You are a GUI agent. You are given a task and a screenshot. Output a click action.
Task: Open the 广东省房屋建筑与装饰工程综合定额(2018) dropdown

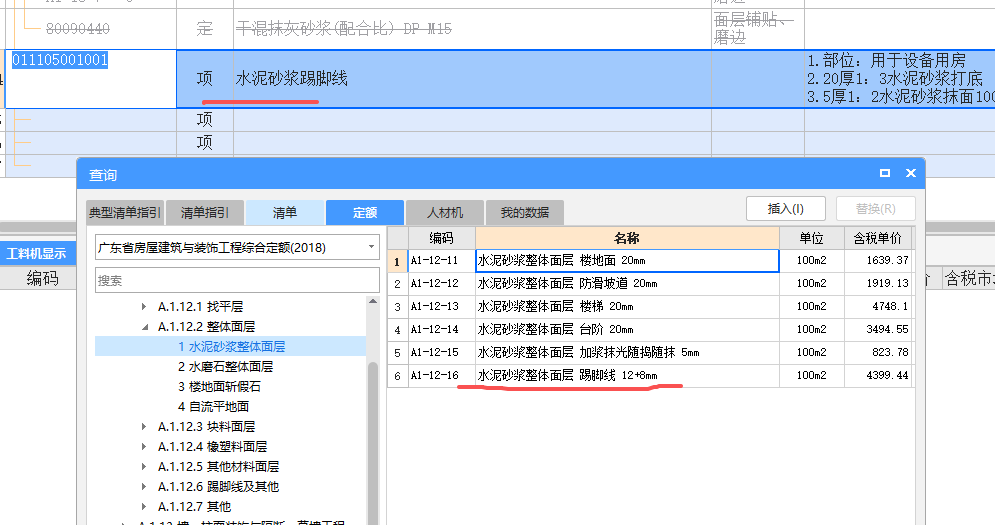coord(237,248)
